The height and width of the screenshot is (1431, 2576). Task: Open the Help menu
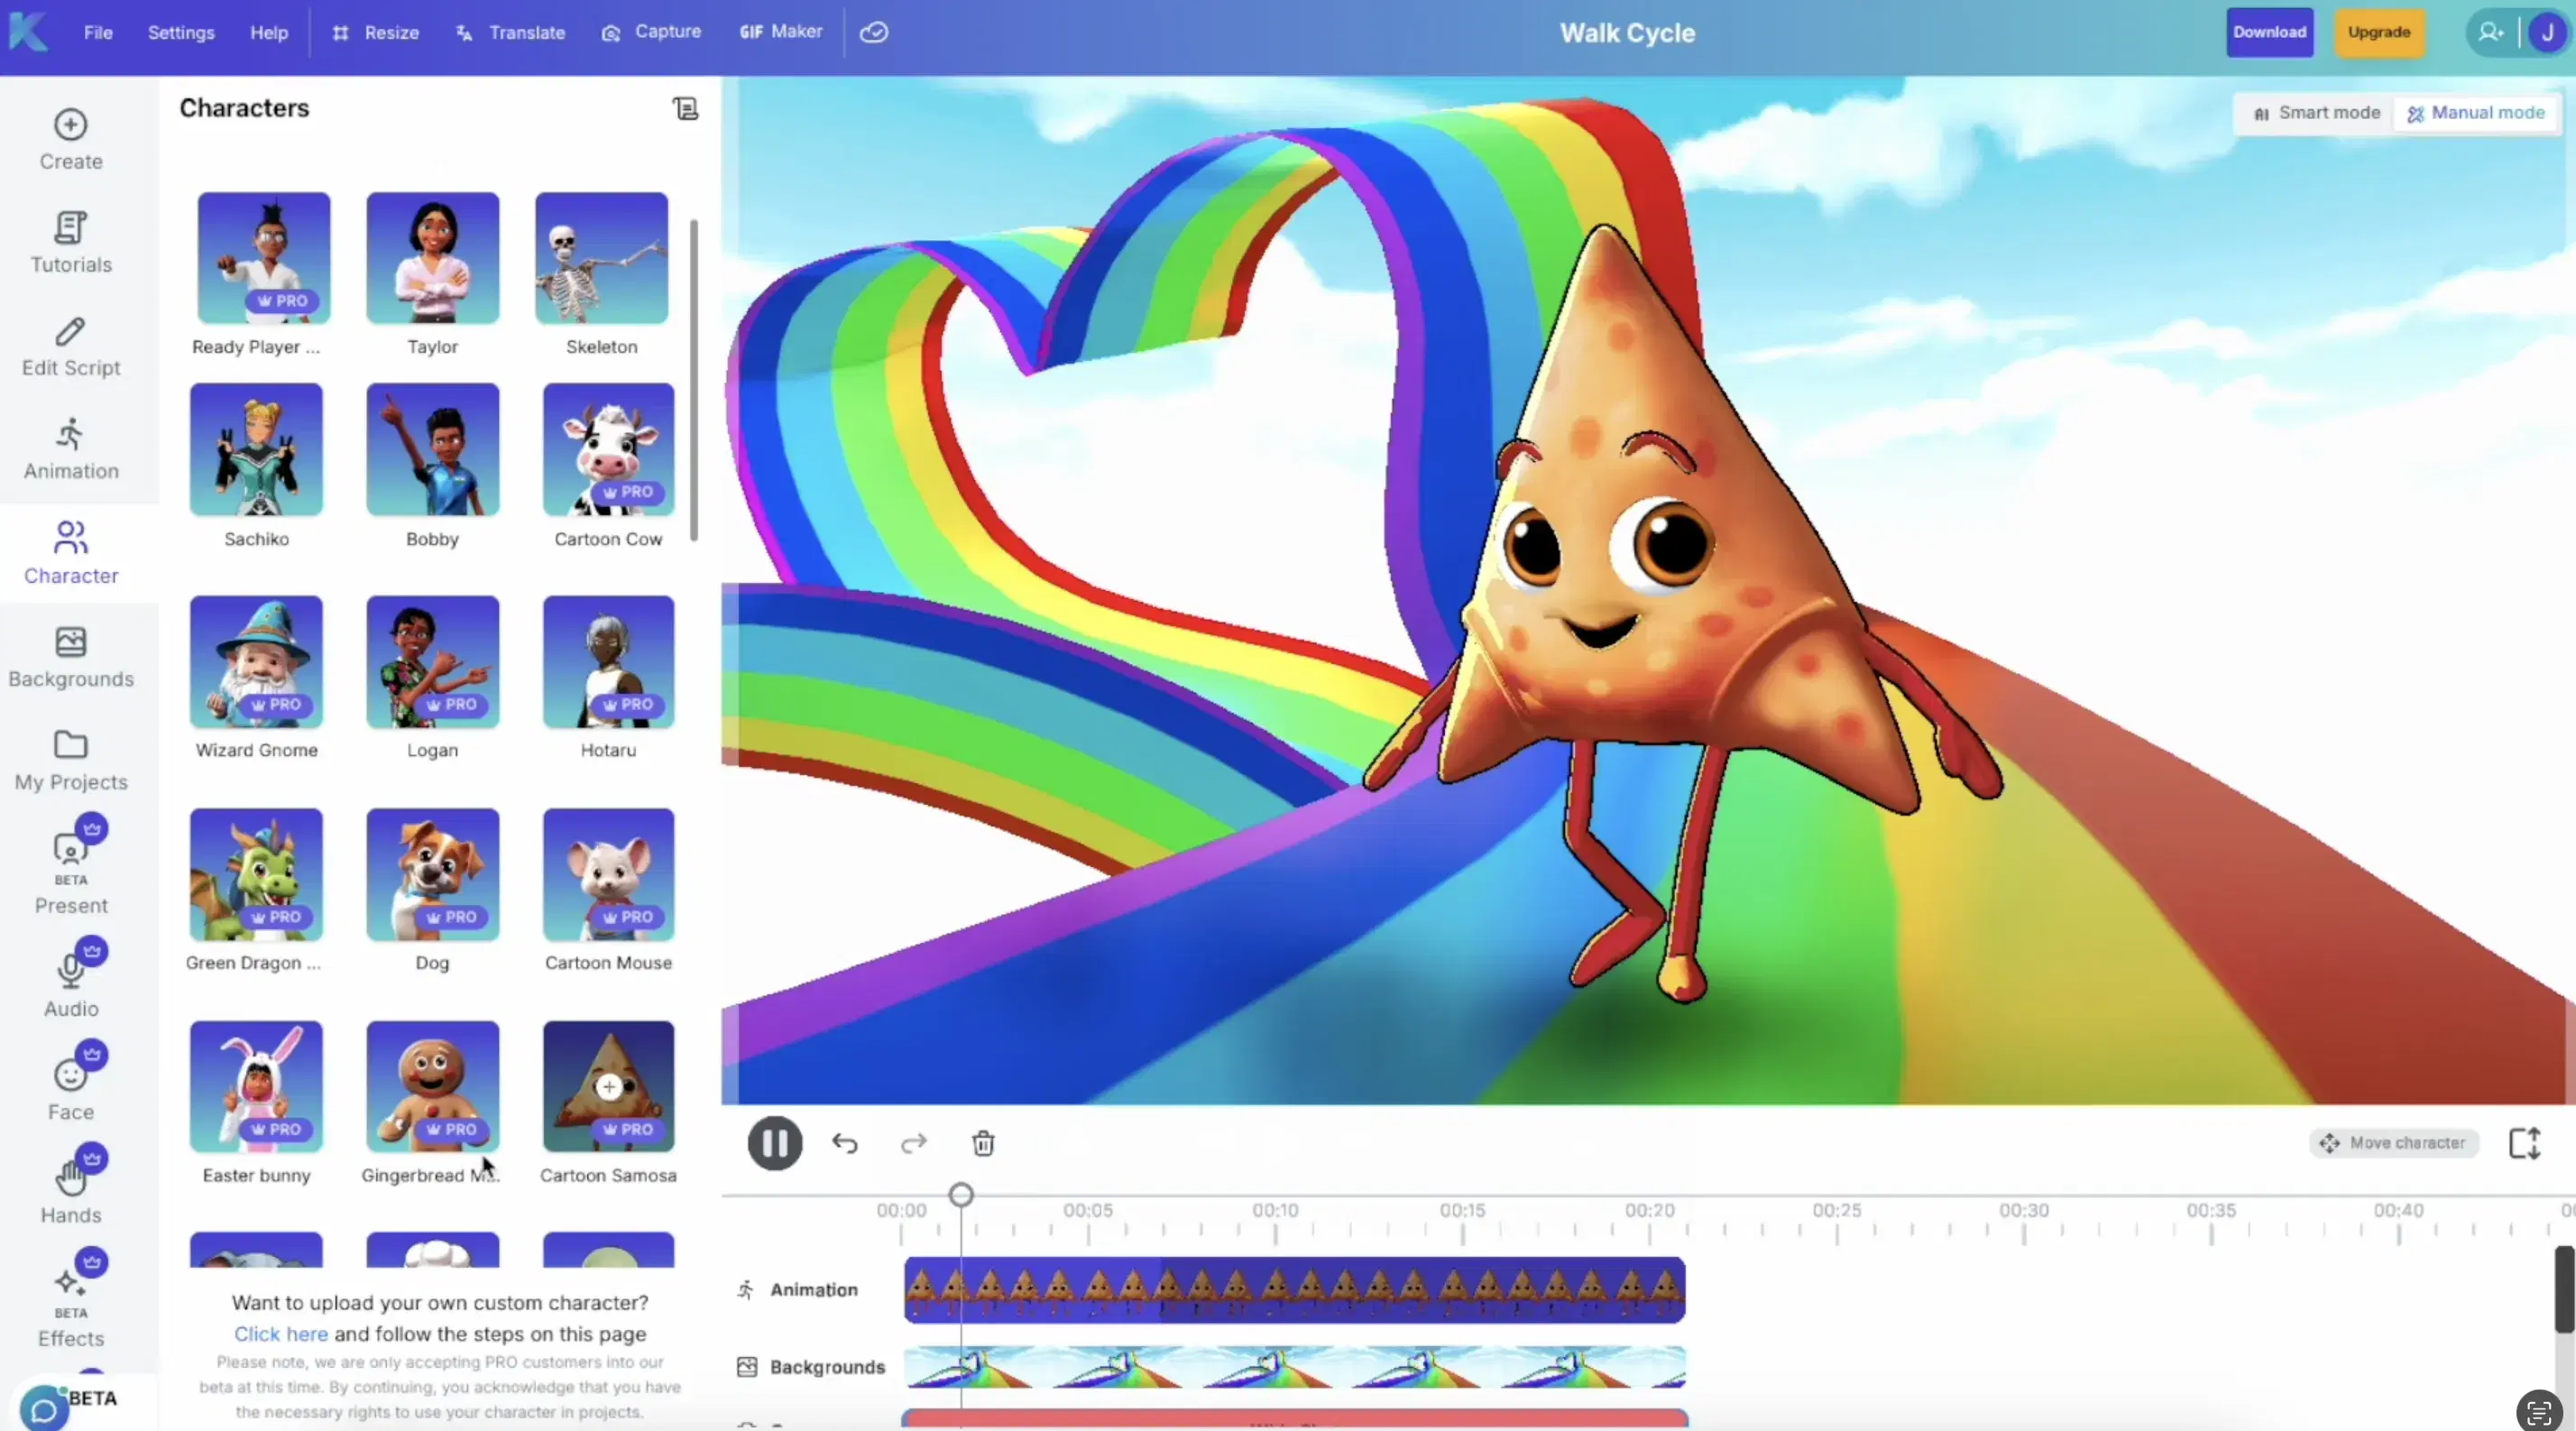click(269, 32)
